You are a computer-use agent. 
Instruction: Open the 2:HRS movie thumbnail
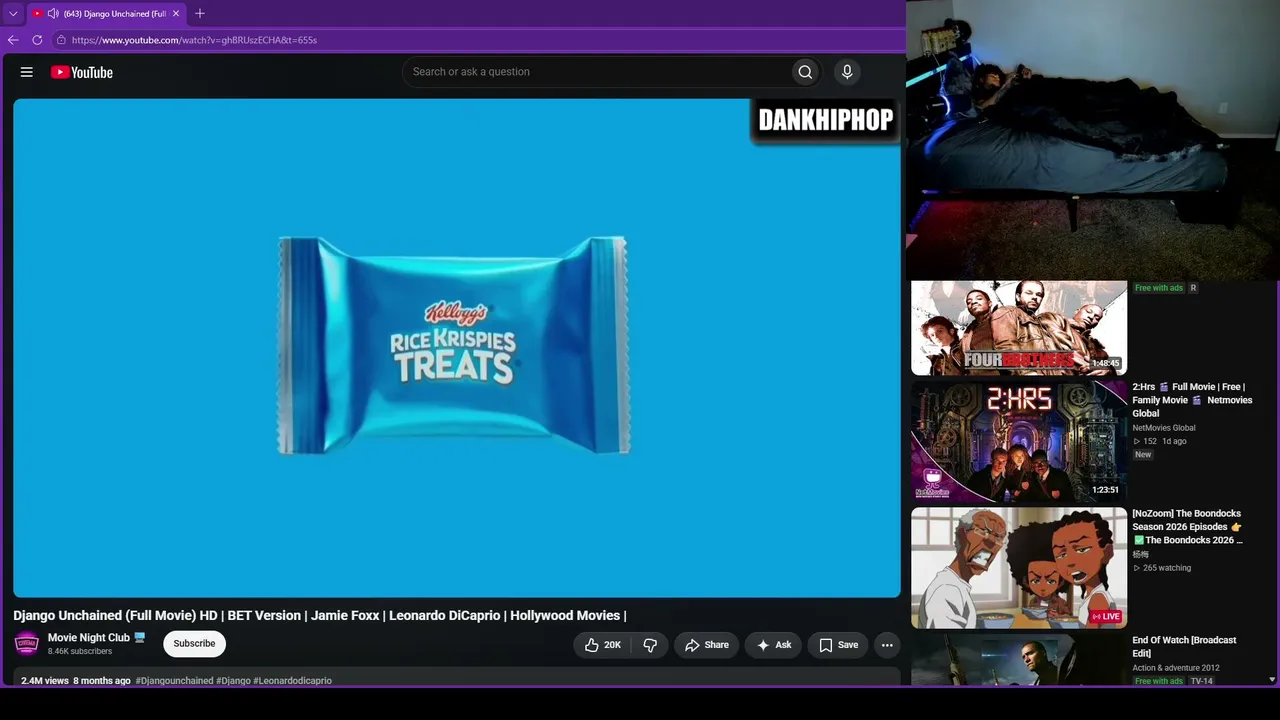(x=1019, y=441)
